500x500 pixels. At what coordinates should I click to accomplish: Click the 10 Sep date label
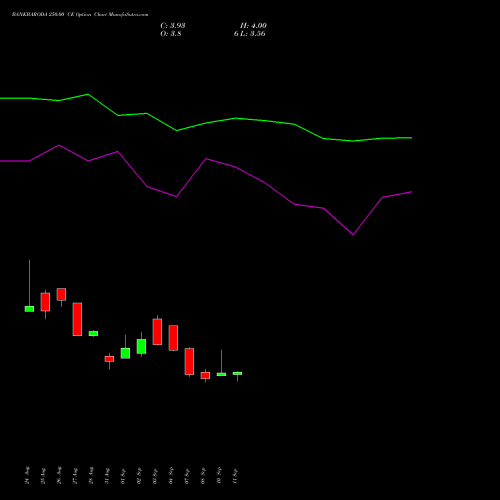(219, 475)
